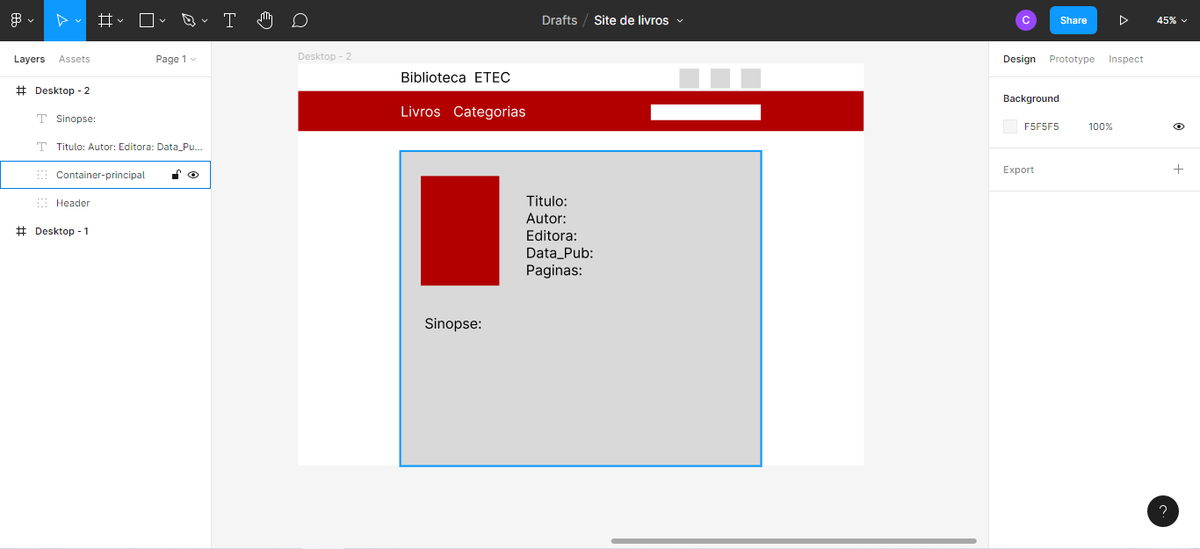Image resolution: width=1200 pixels, height=549 pixels.
Task: Click the Biblioteca ETEC text on canvas
Action: tap(455, 78)
